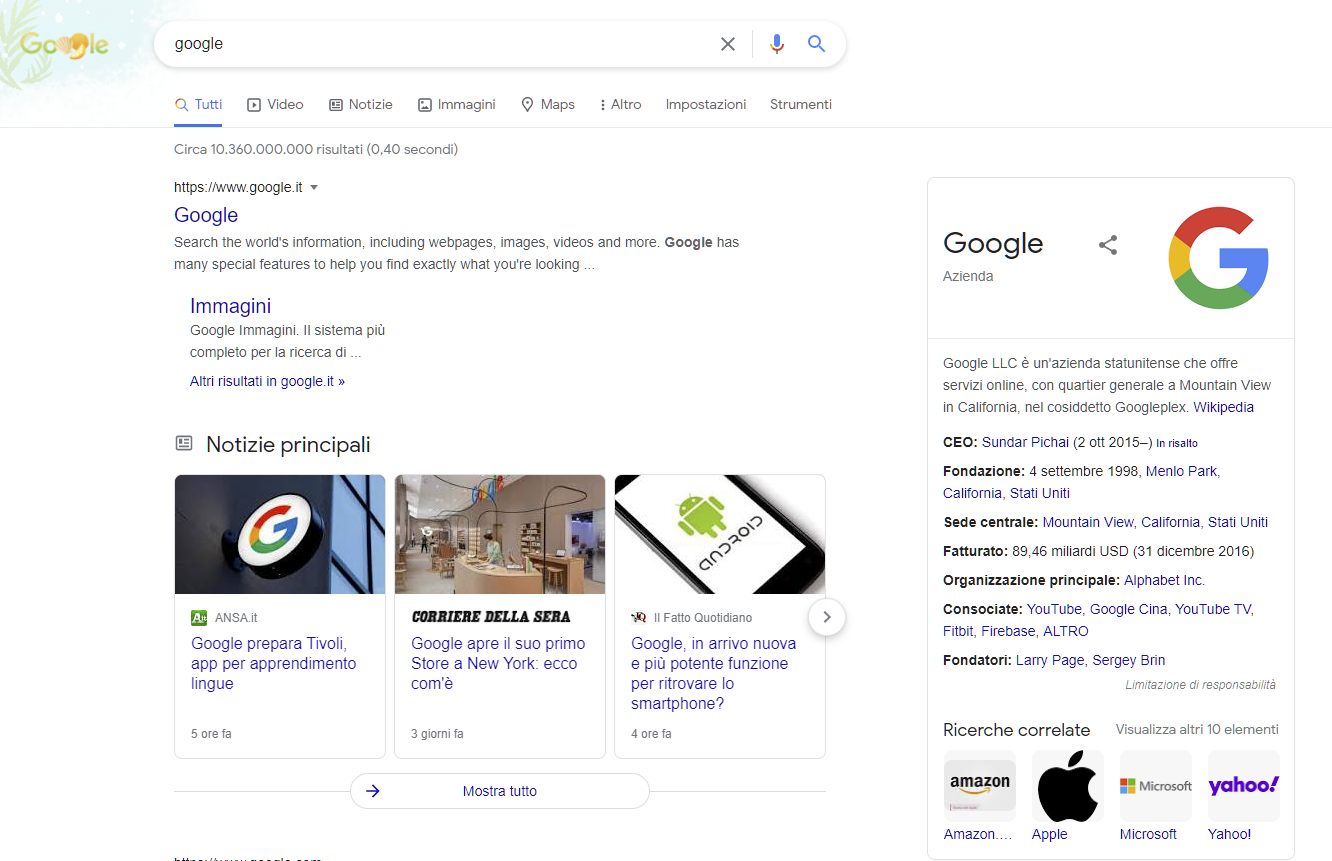The image size is (1332, 861).
Task: Open the Immagini sitelink
Action: coord(230,306)
